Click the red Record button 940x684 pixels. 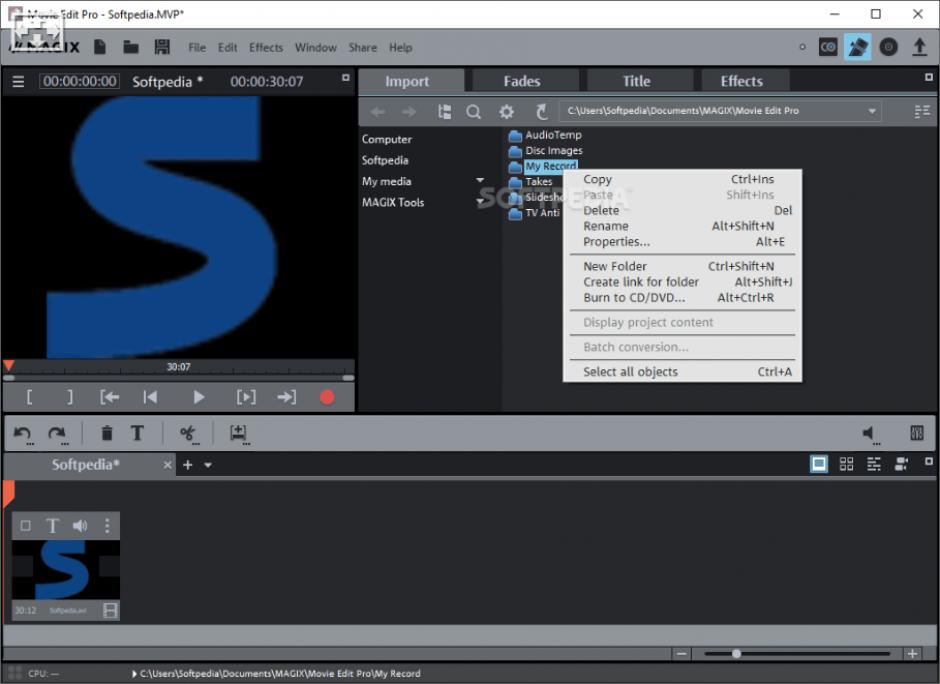(327, 397)
